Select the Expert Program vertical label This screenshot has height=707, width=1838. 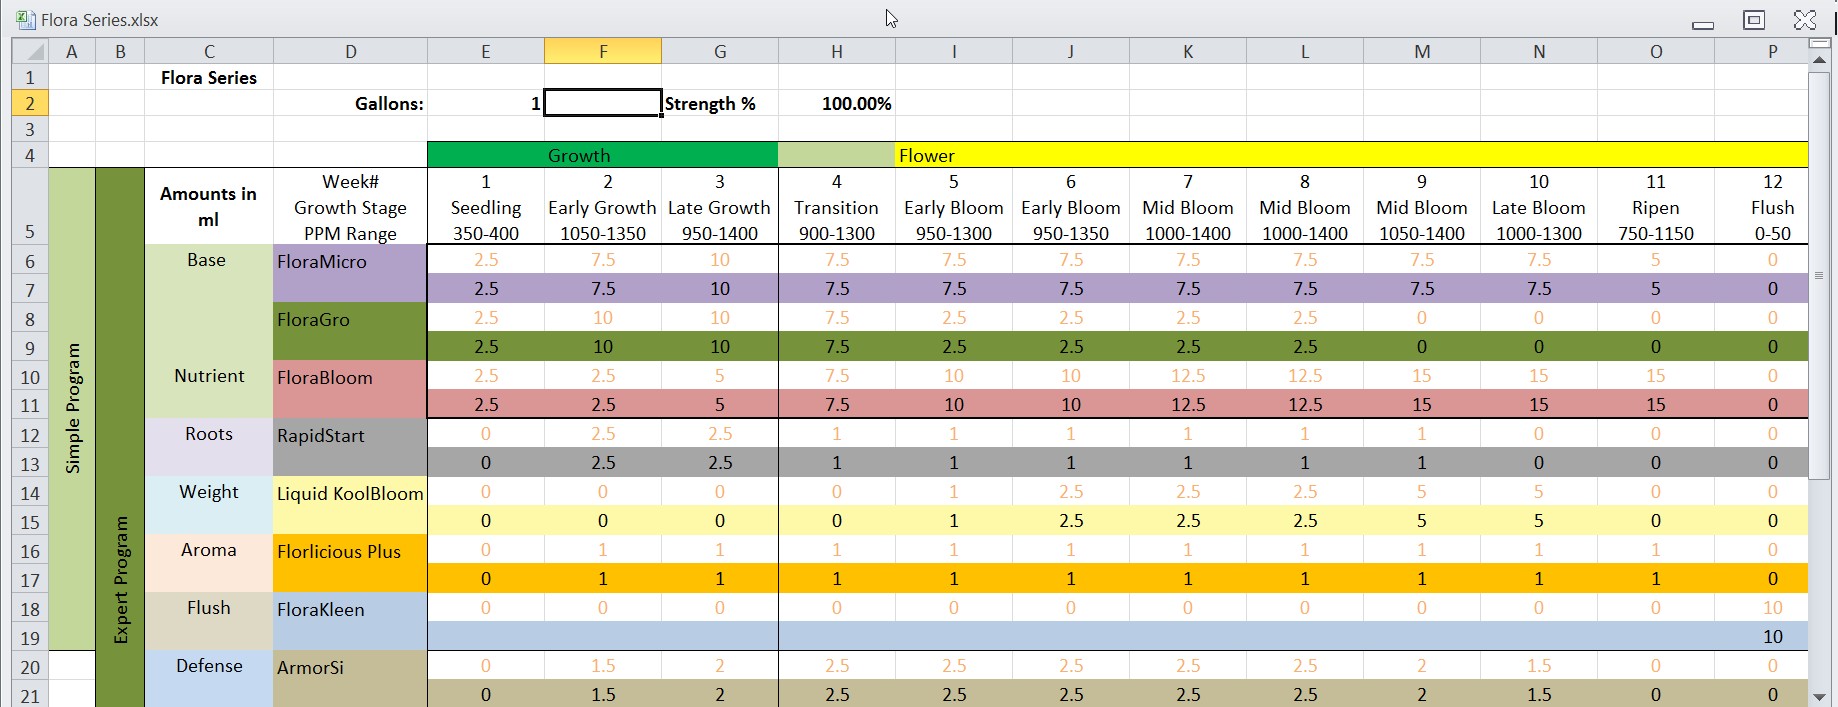coord(120,580)
